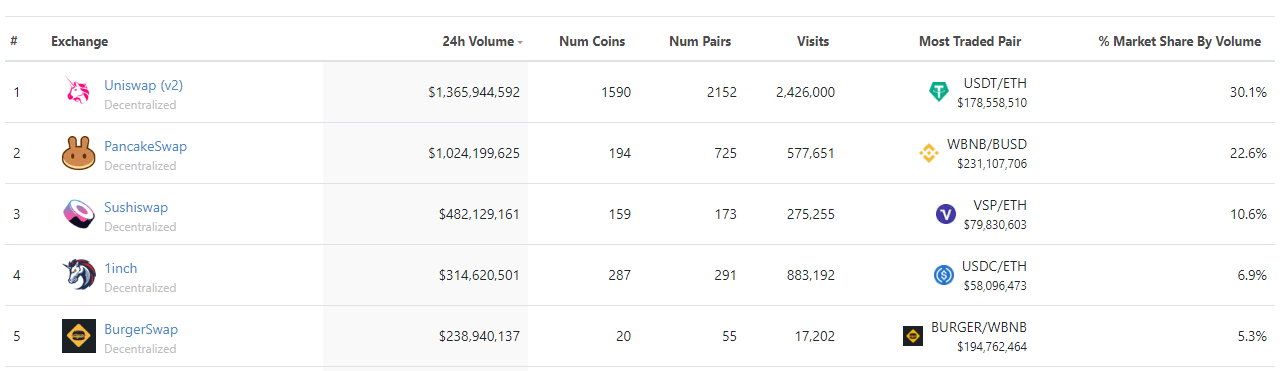
Task: Click the # rank column header
Action: [14, 41]
